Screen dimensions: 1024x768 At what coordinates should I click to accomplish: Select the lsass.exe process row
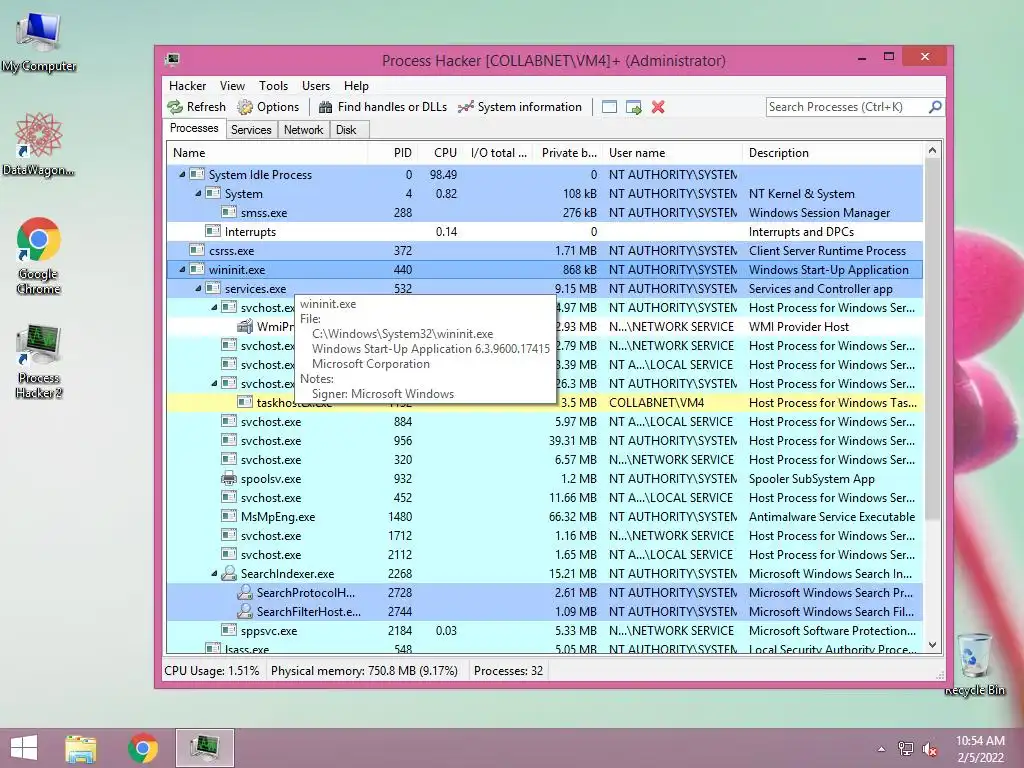[545, 648]
